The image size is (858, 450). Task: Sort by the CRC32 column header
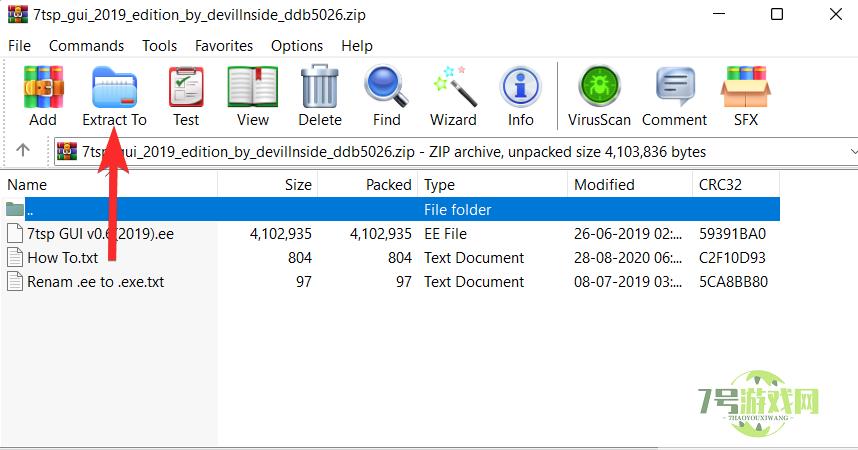736,184
